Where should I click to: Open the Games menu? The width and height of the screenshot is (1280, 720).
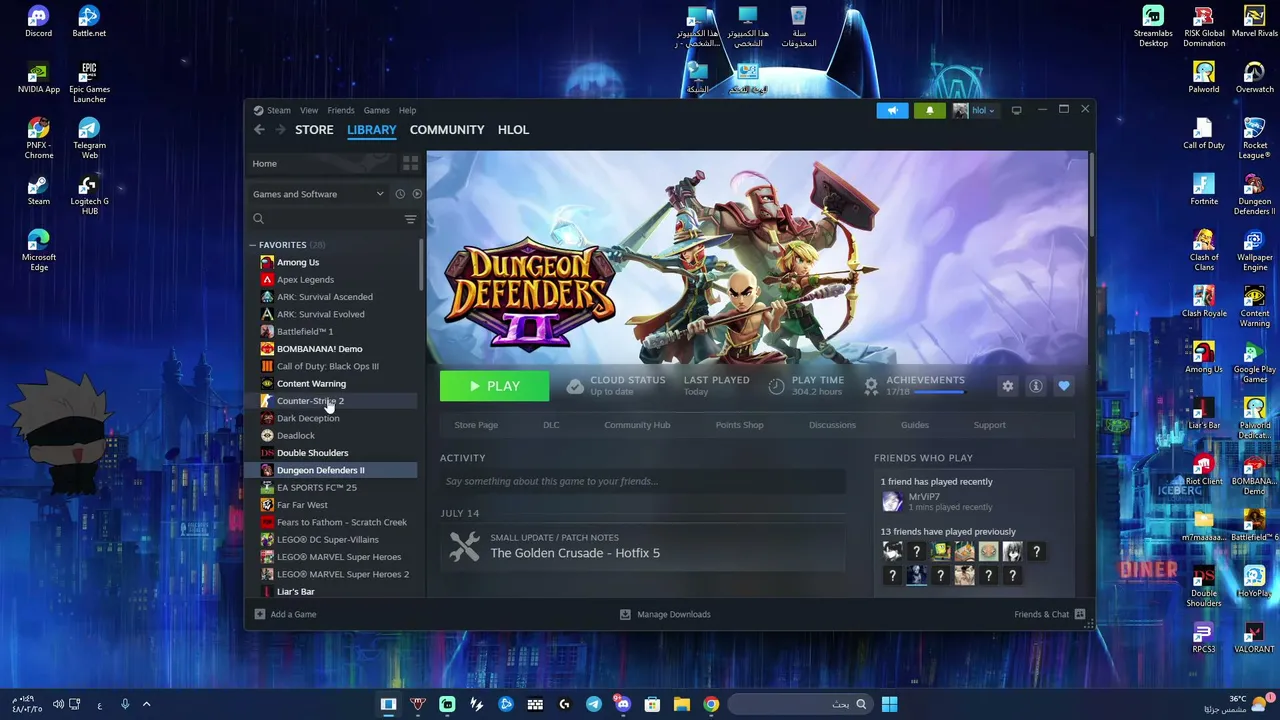pos(377,110)
